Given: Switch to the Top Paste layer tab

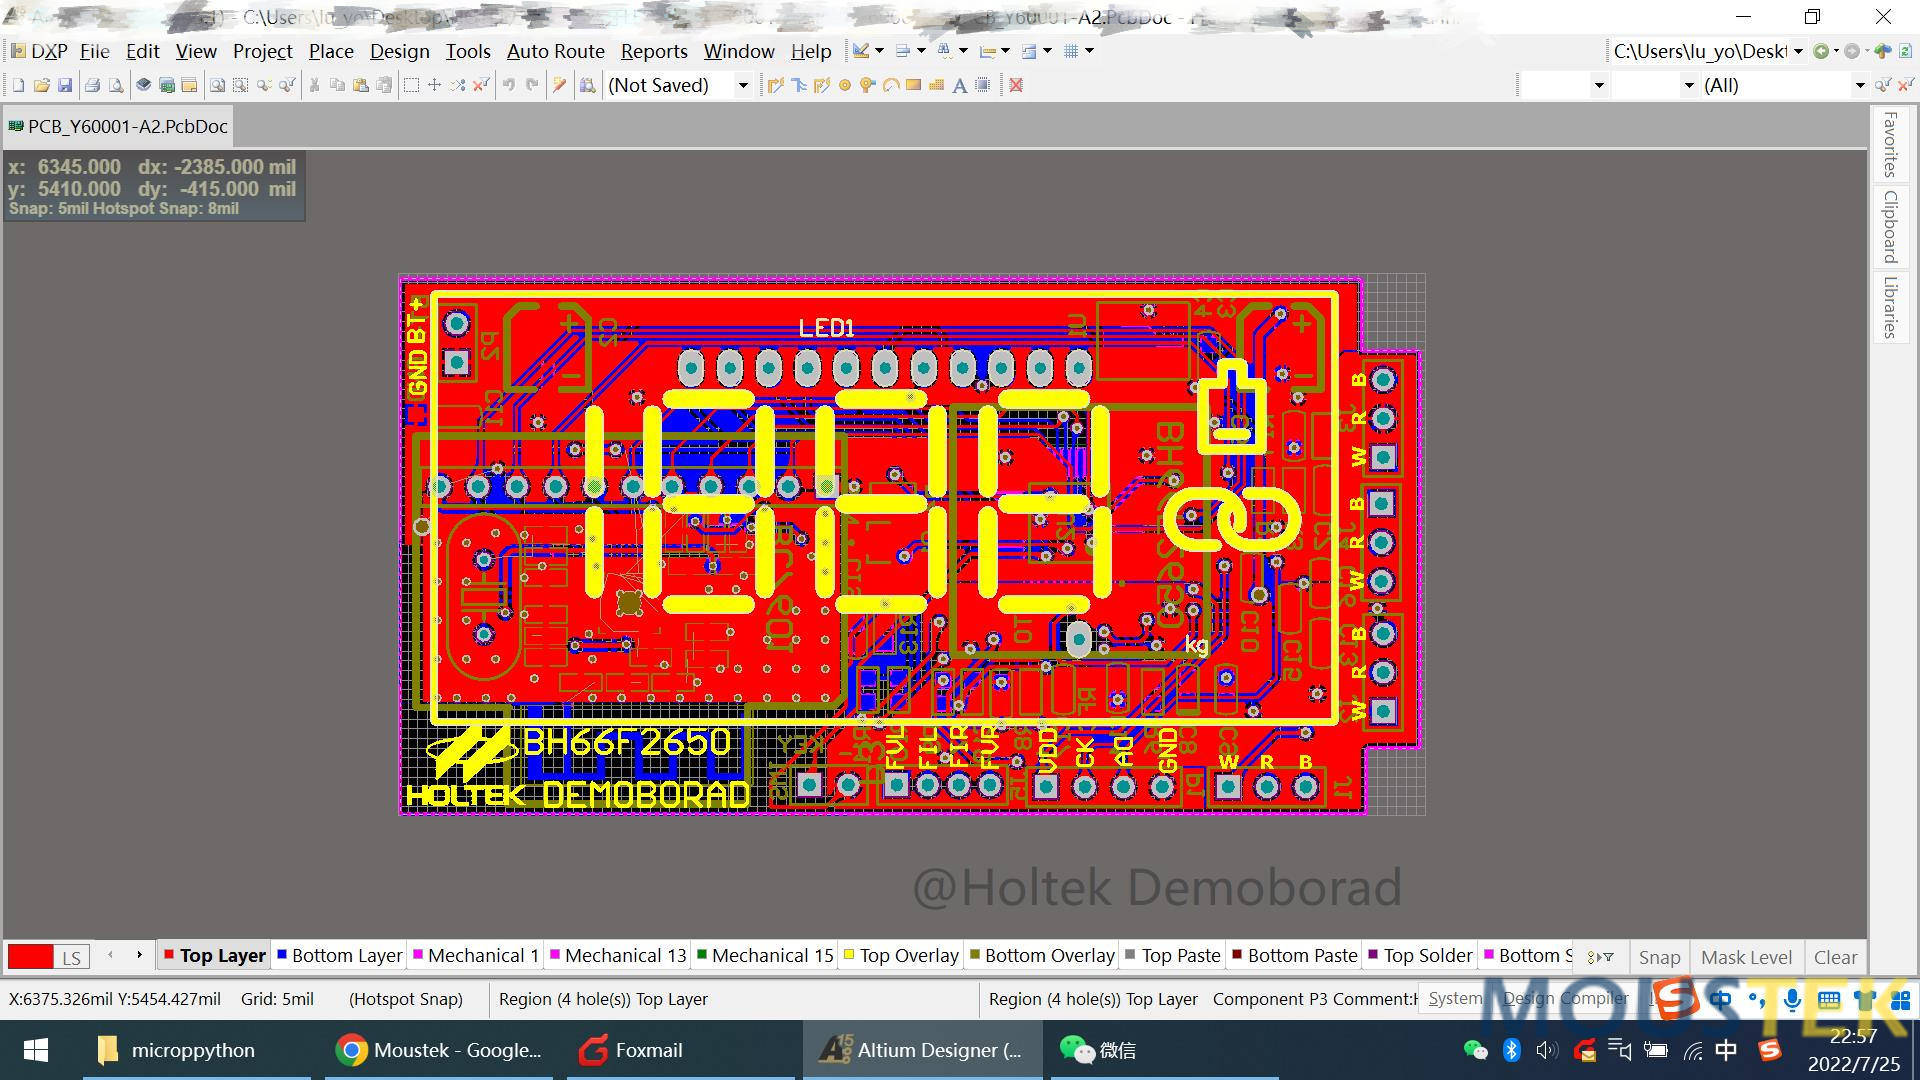Looking at the screenshot, I should (x=1172, y=956).
